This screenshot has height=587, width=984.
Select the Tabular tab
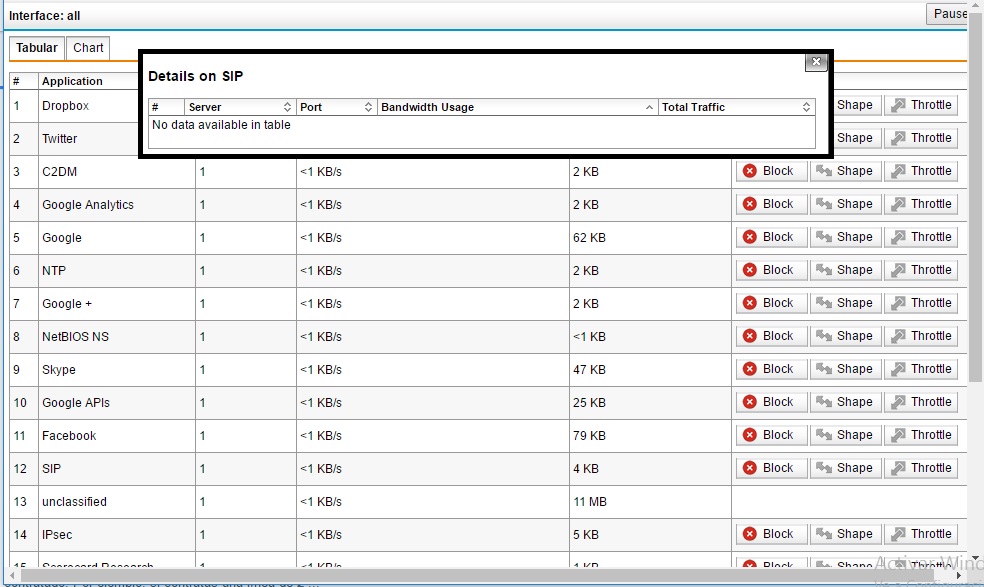click(36, 48)
